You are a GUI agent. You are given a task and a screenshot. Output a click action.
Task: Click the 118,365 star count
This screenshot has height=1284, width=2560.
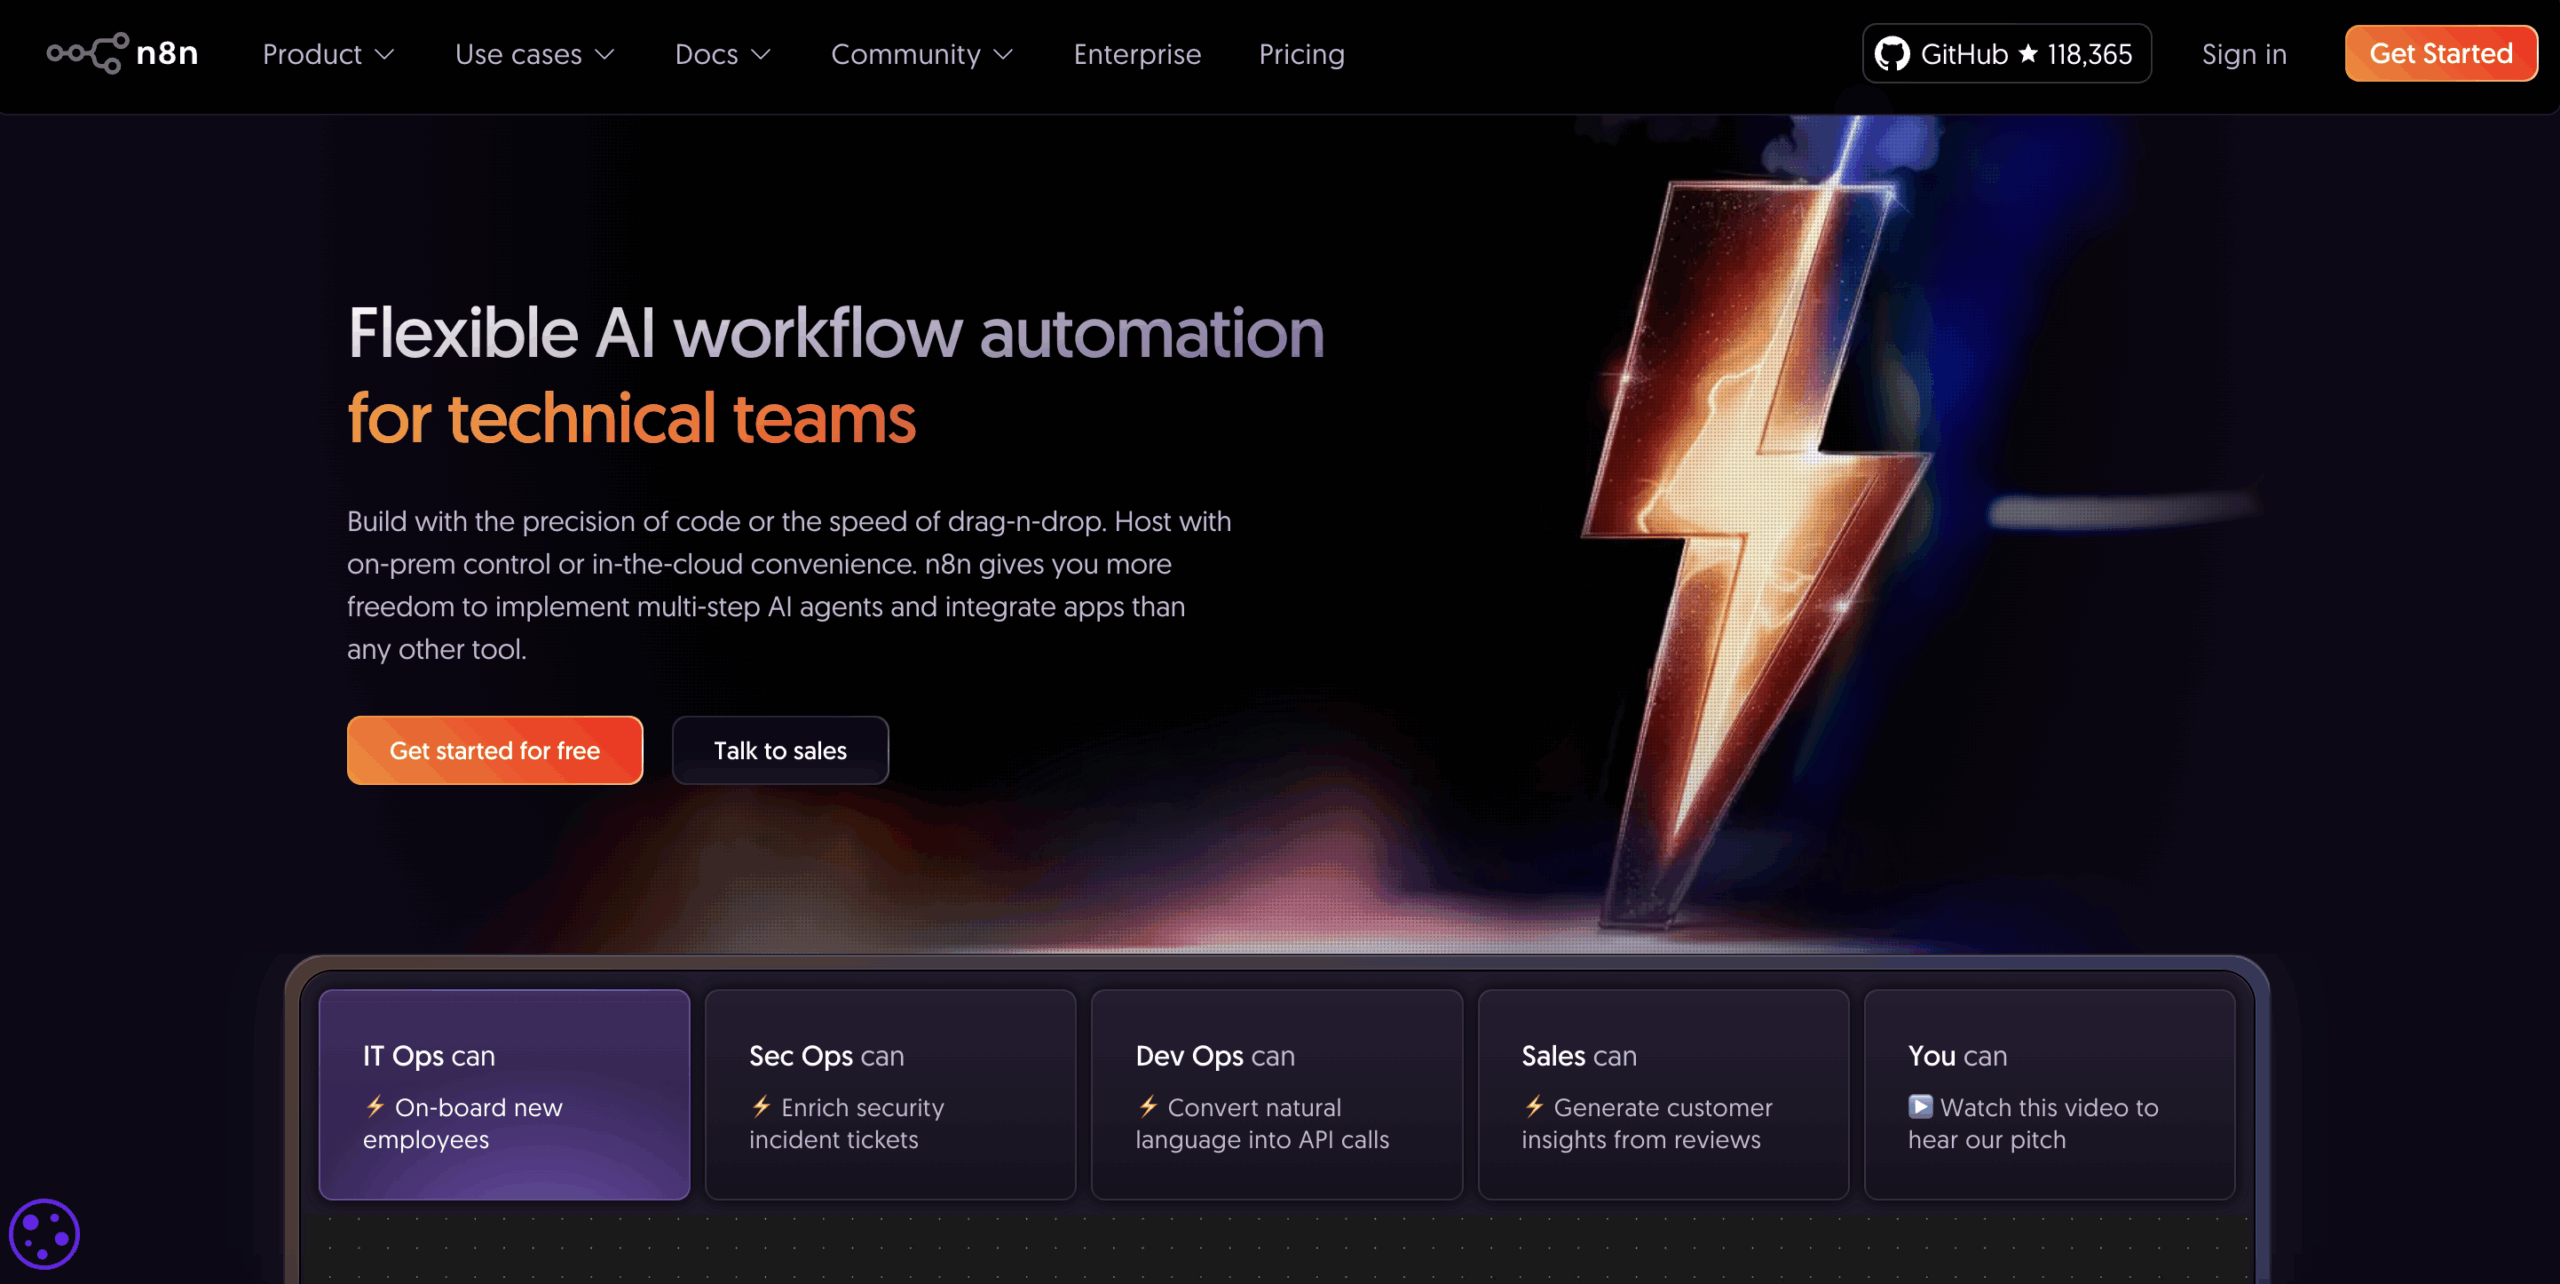coord(2089,54)
